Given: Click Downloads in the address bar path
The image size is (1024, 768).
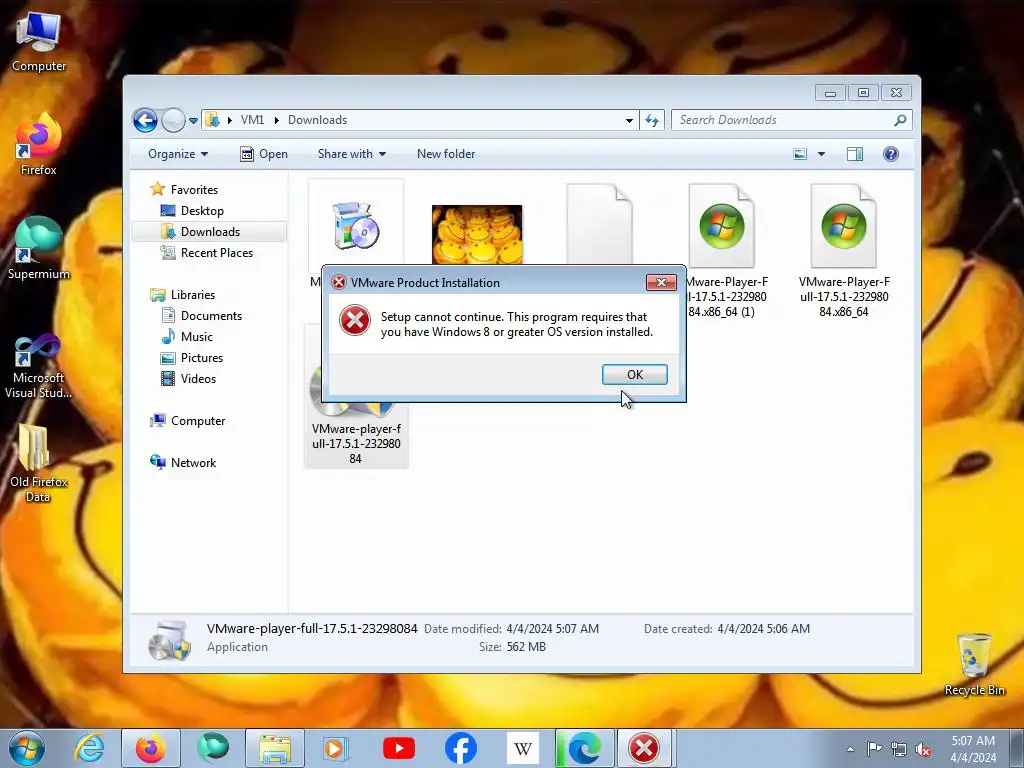Looking at the screenshot, I should 317,120.
